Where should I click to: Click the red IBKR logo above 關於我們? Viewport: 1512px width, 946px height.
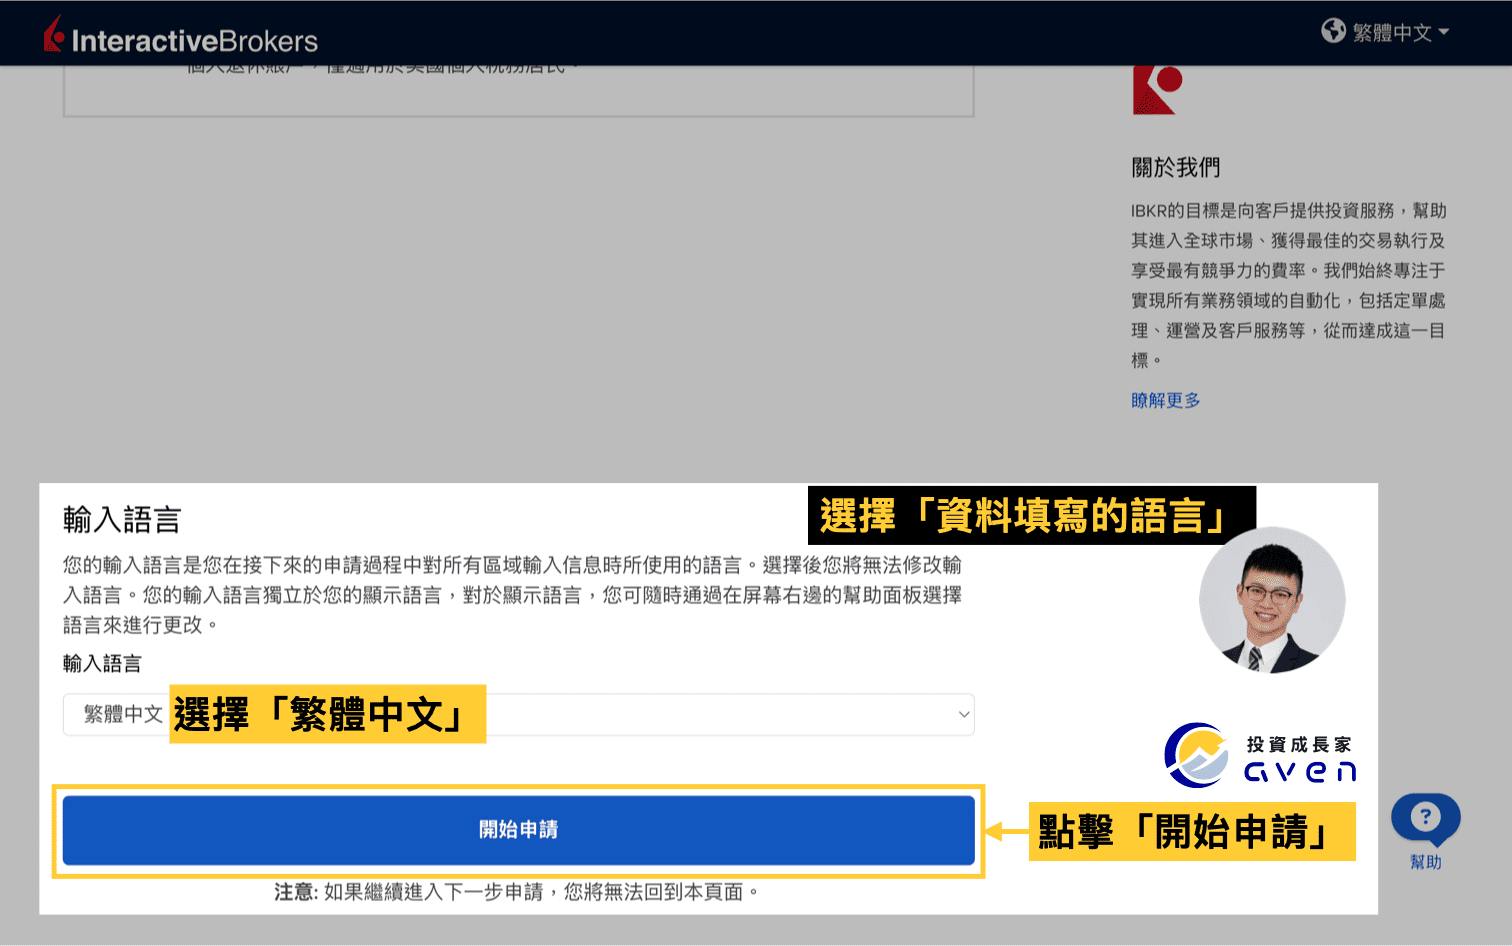click(x=1157, y=88)
